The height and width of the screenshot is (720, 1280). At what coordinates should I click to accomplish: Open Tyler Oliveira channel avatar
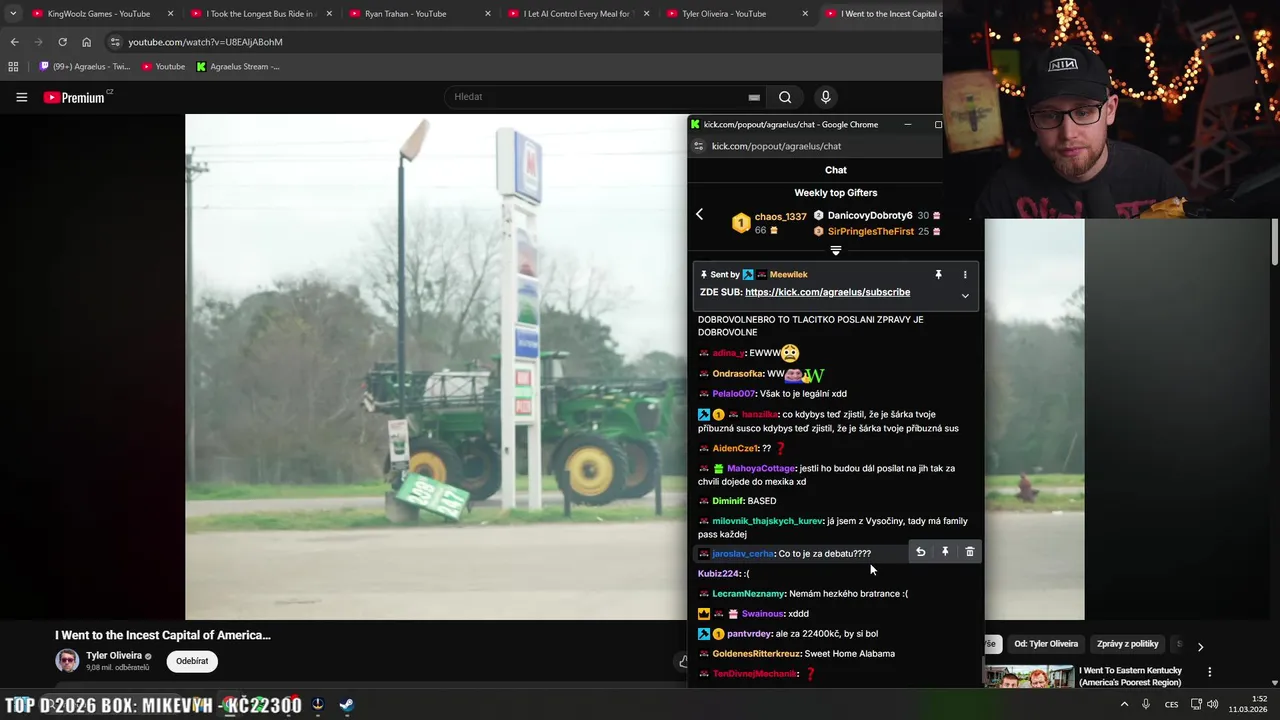click(67, 661)
